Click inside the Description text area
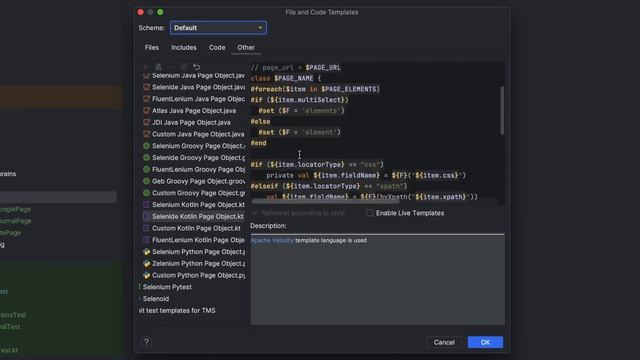 click(x=378, y=280)
